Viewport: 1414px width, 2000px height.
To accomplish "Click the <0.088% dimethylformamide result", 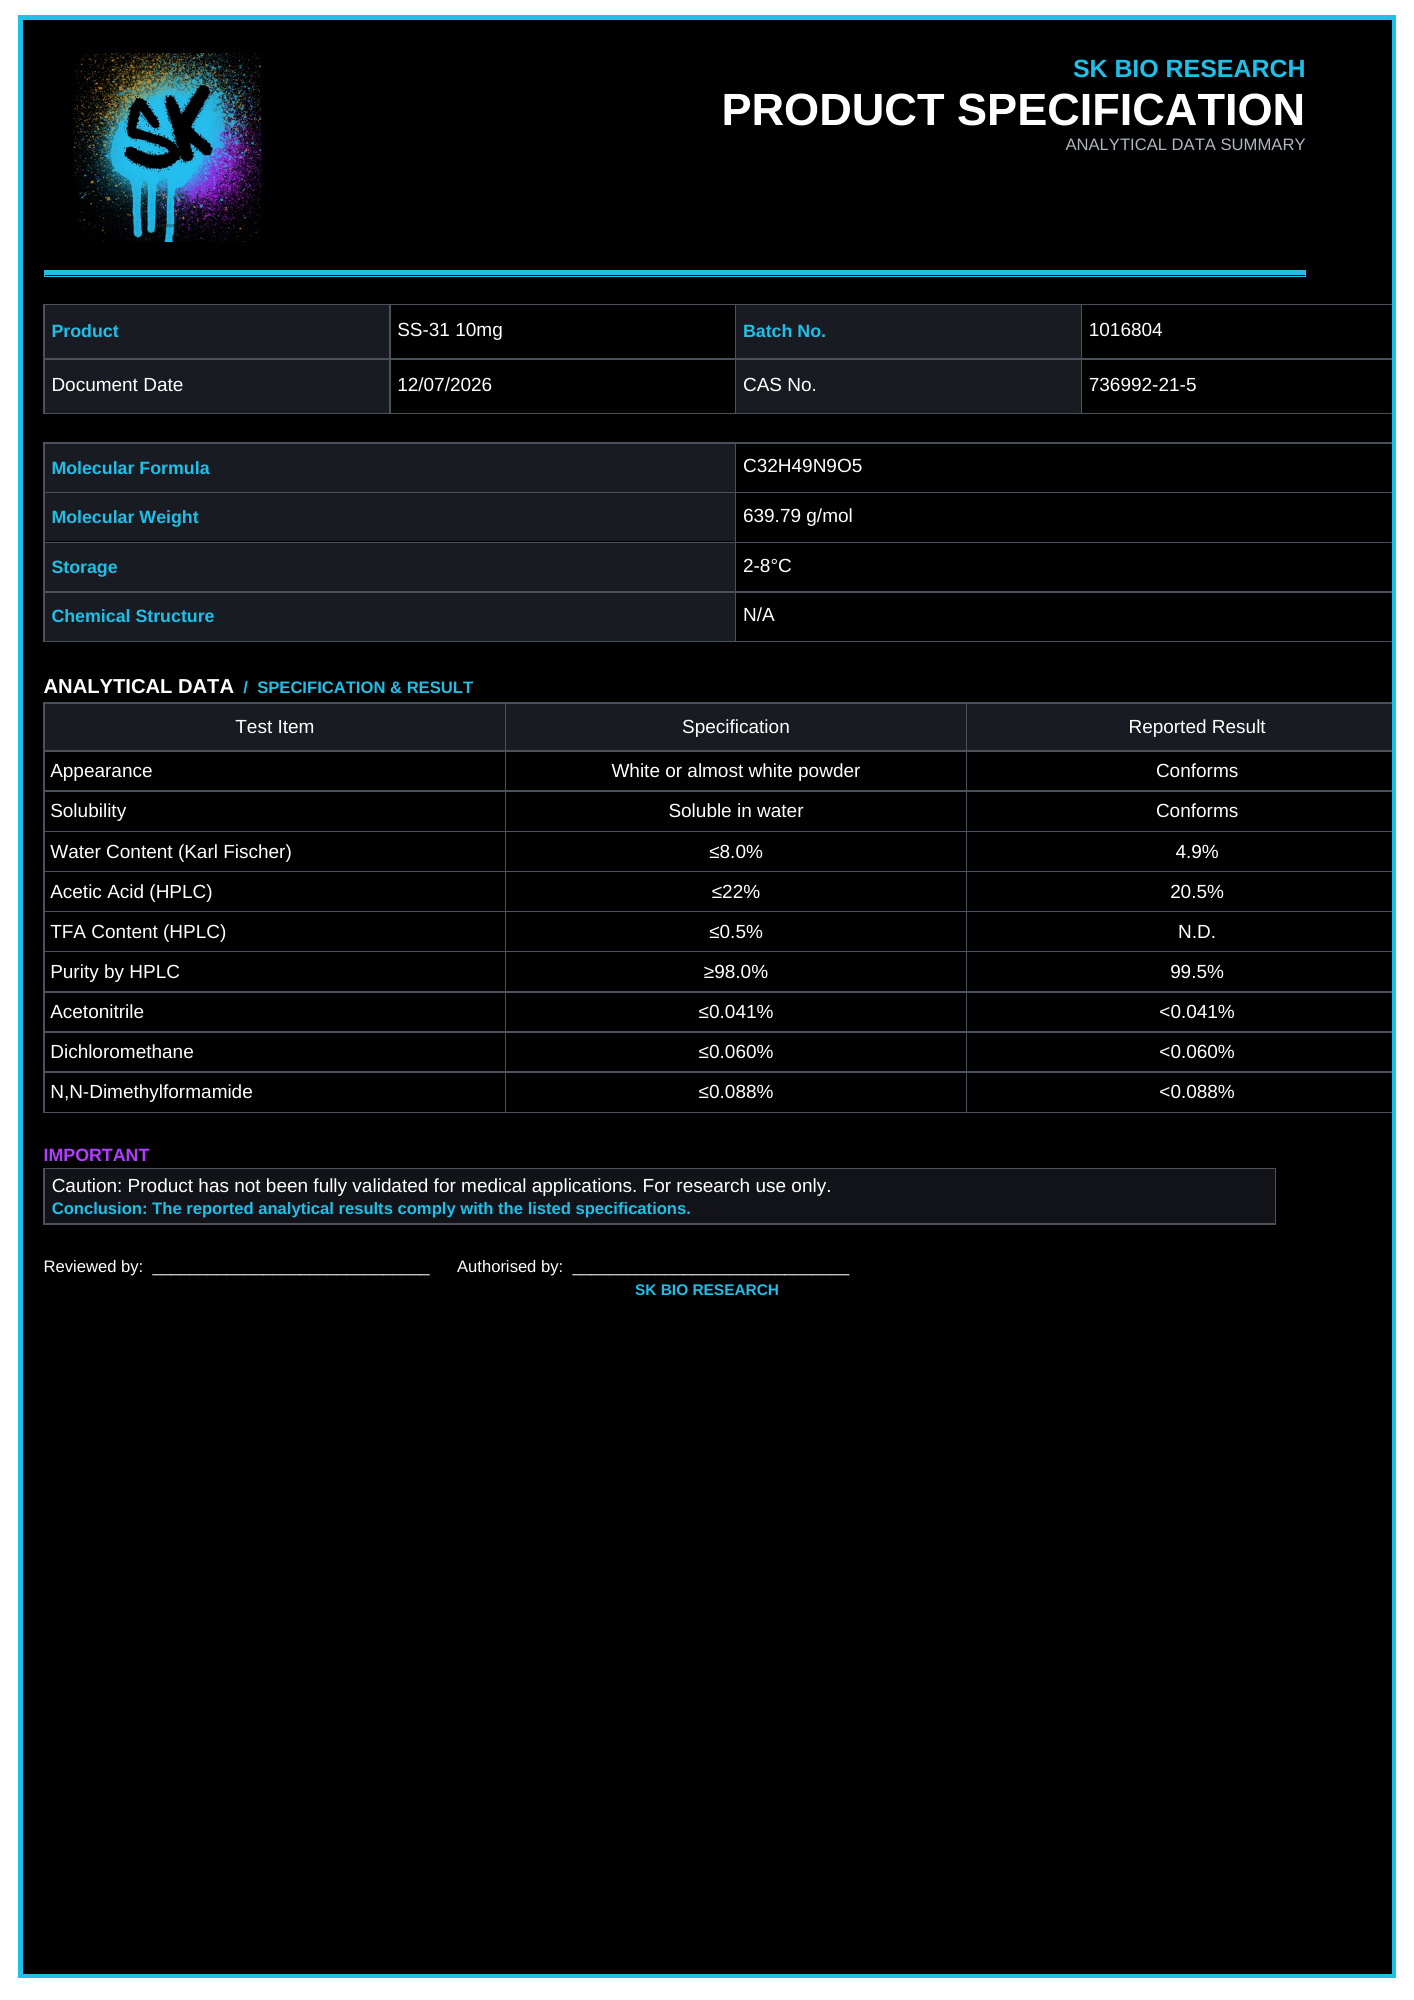I will click(x=1197, y=1092).
